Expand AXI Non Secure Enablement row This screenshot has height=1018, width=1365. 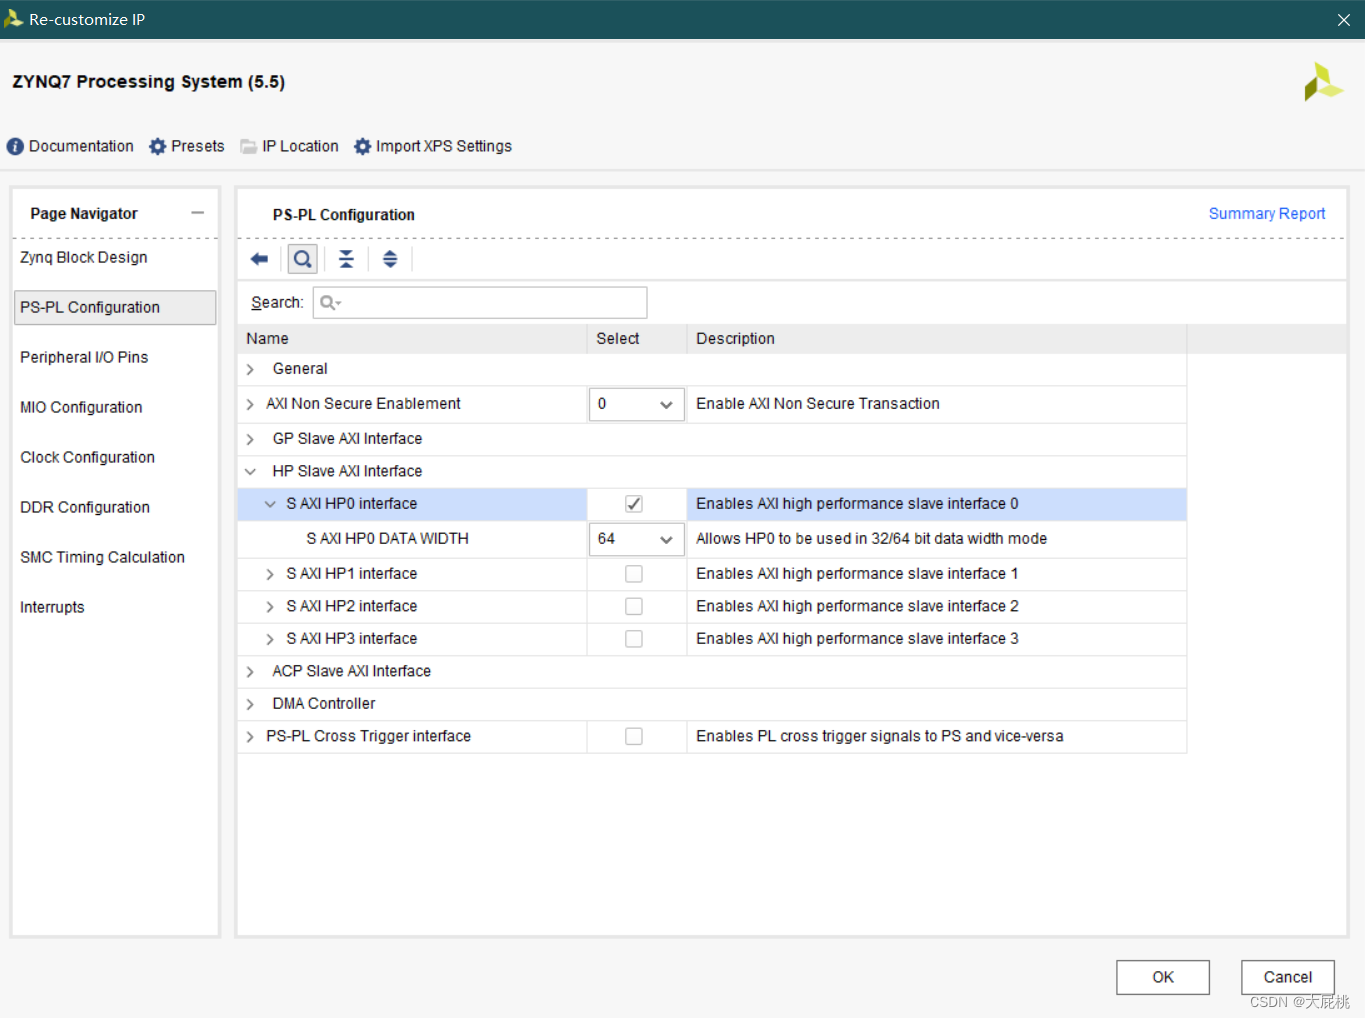250,404
